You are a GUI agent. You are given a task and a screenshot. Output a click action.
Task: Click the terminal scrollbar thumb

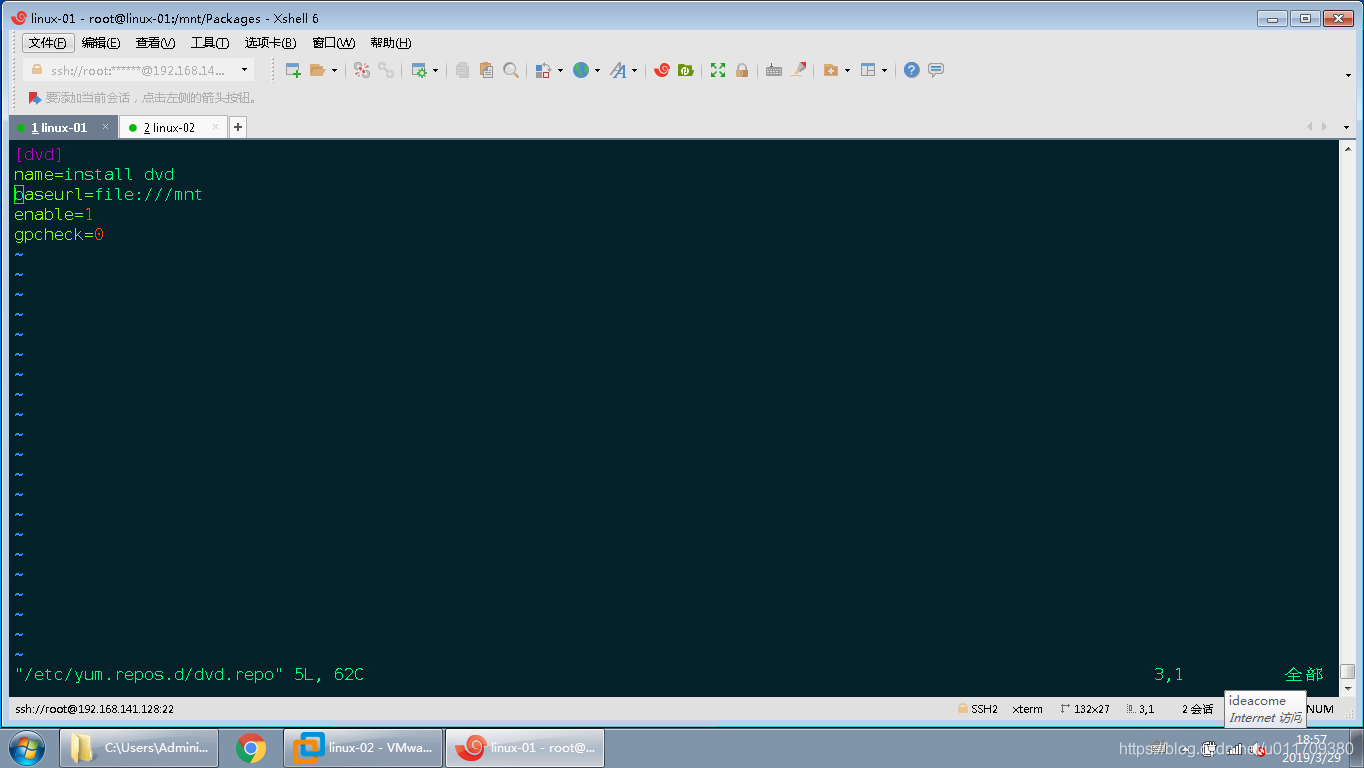[1348, 672]
